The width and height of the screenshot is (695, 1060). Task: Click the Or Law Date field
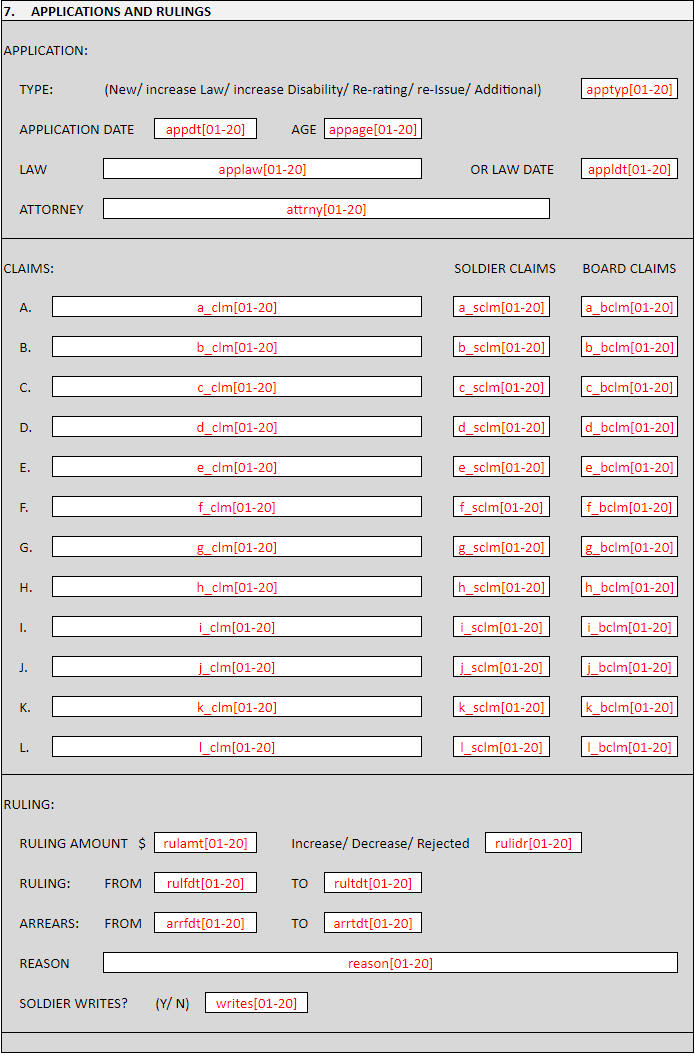(x=629, y=169)
